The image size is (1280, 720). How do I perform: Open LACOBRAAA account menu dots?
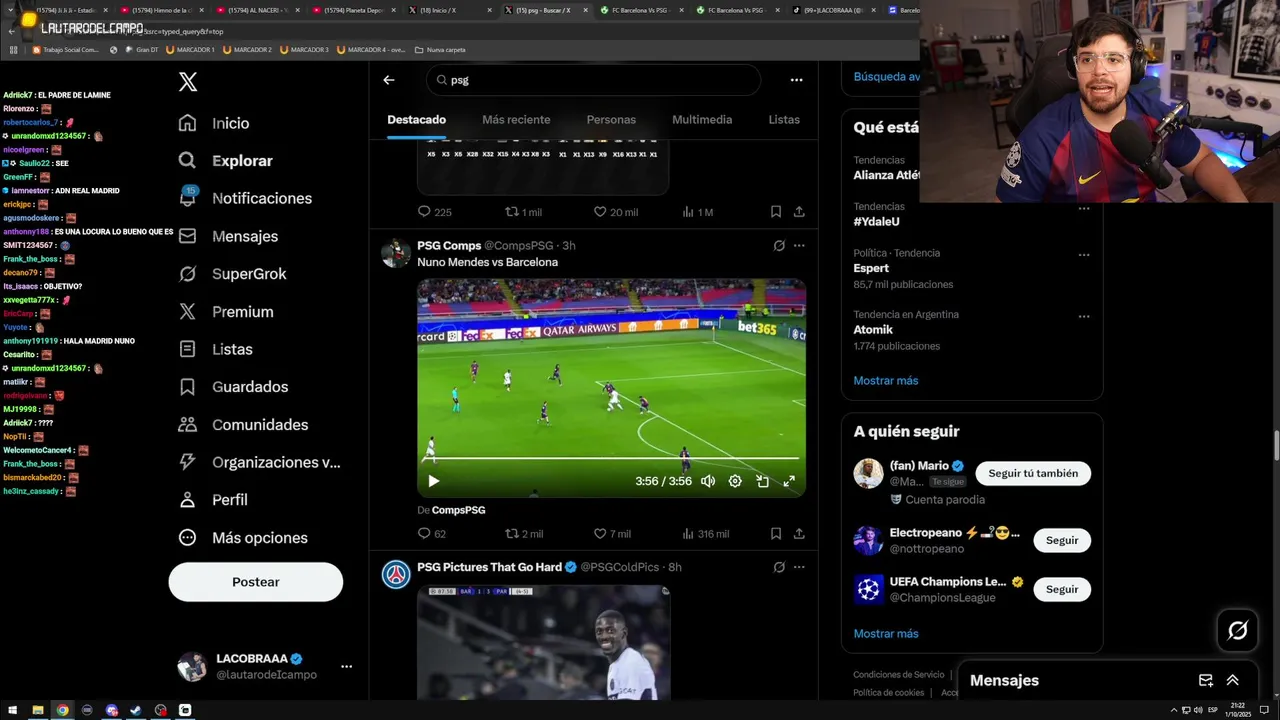pyautogui.click(x=346, y=666)
